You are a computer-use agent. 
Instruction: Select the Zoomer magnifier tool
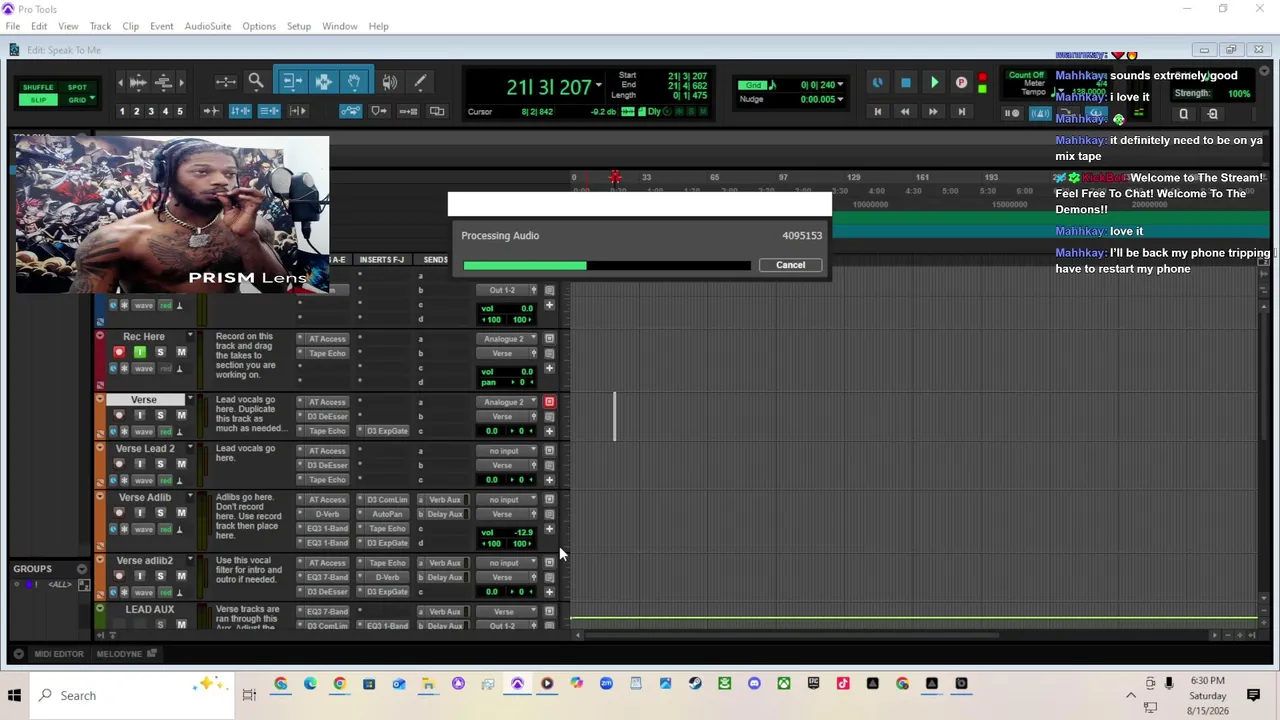pos(256,82)
